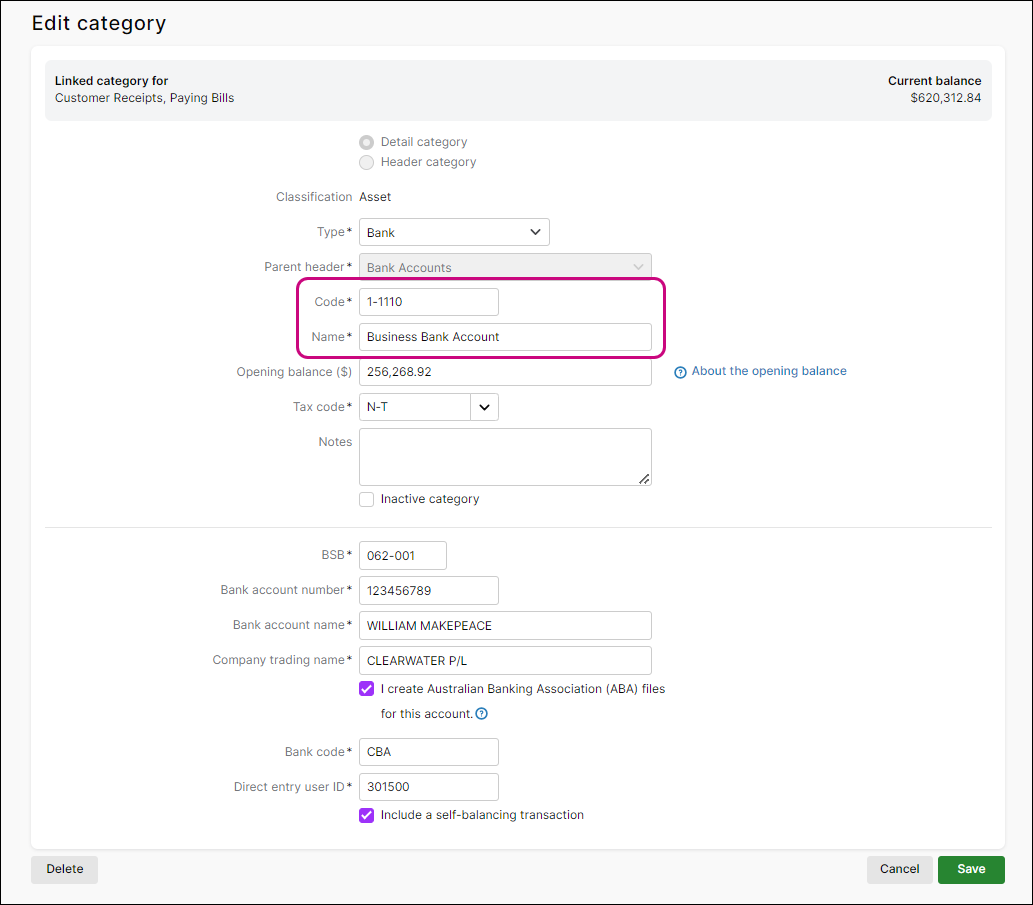Click help icon beside ABA files text

482,714
